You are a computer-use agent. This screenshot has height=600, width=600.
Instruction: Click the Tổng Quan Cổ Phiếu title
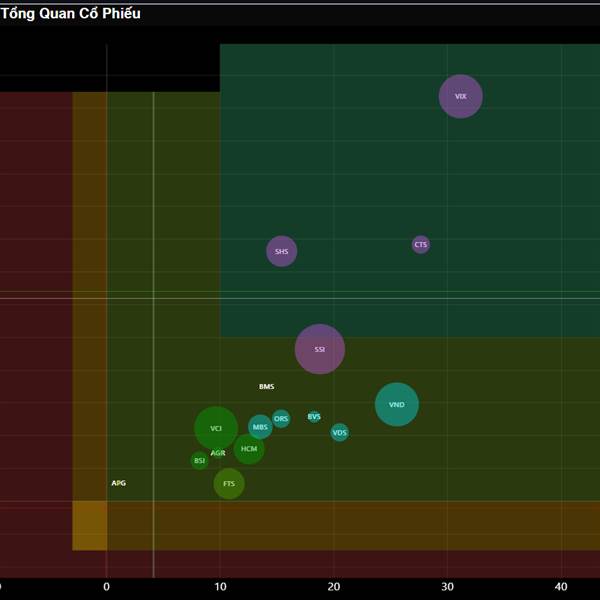point(71,13)
